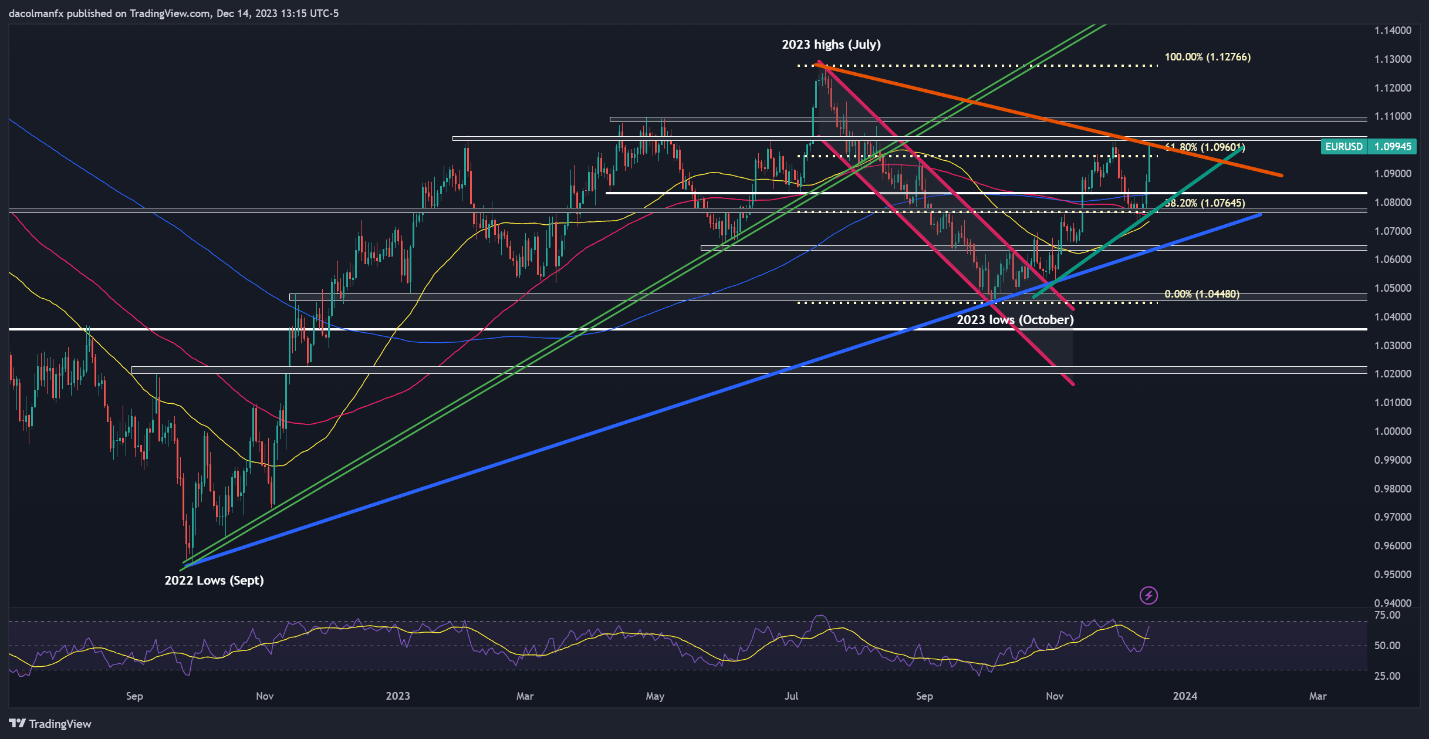Click the RSI 50.00 scale label
1429x739 pixels.
click(1387, 646)
